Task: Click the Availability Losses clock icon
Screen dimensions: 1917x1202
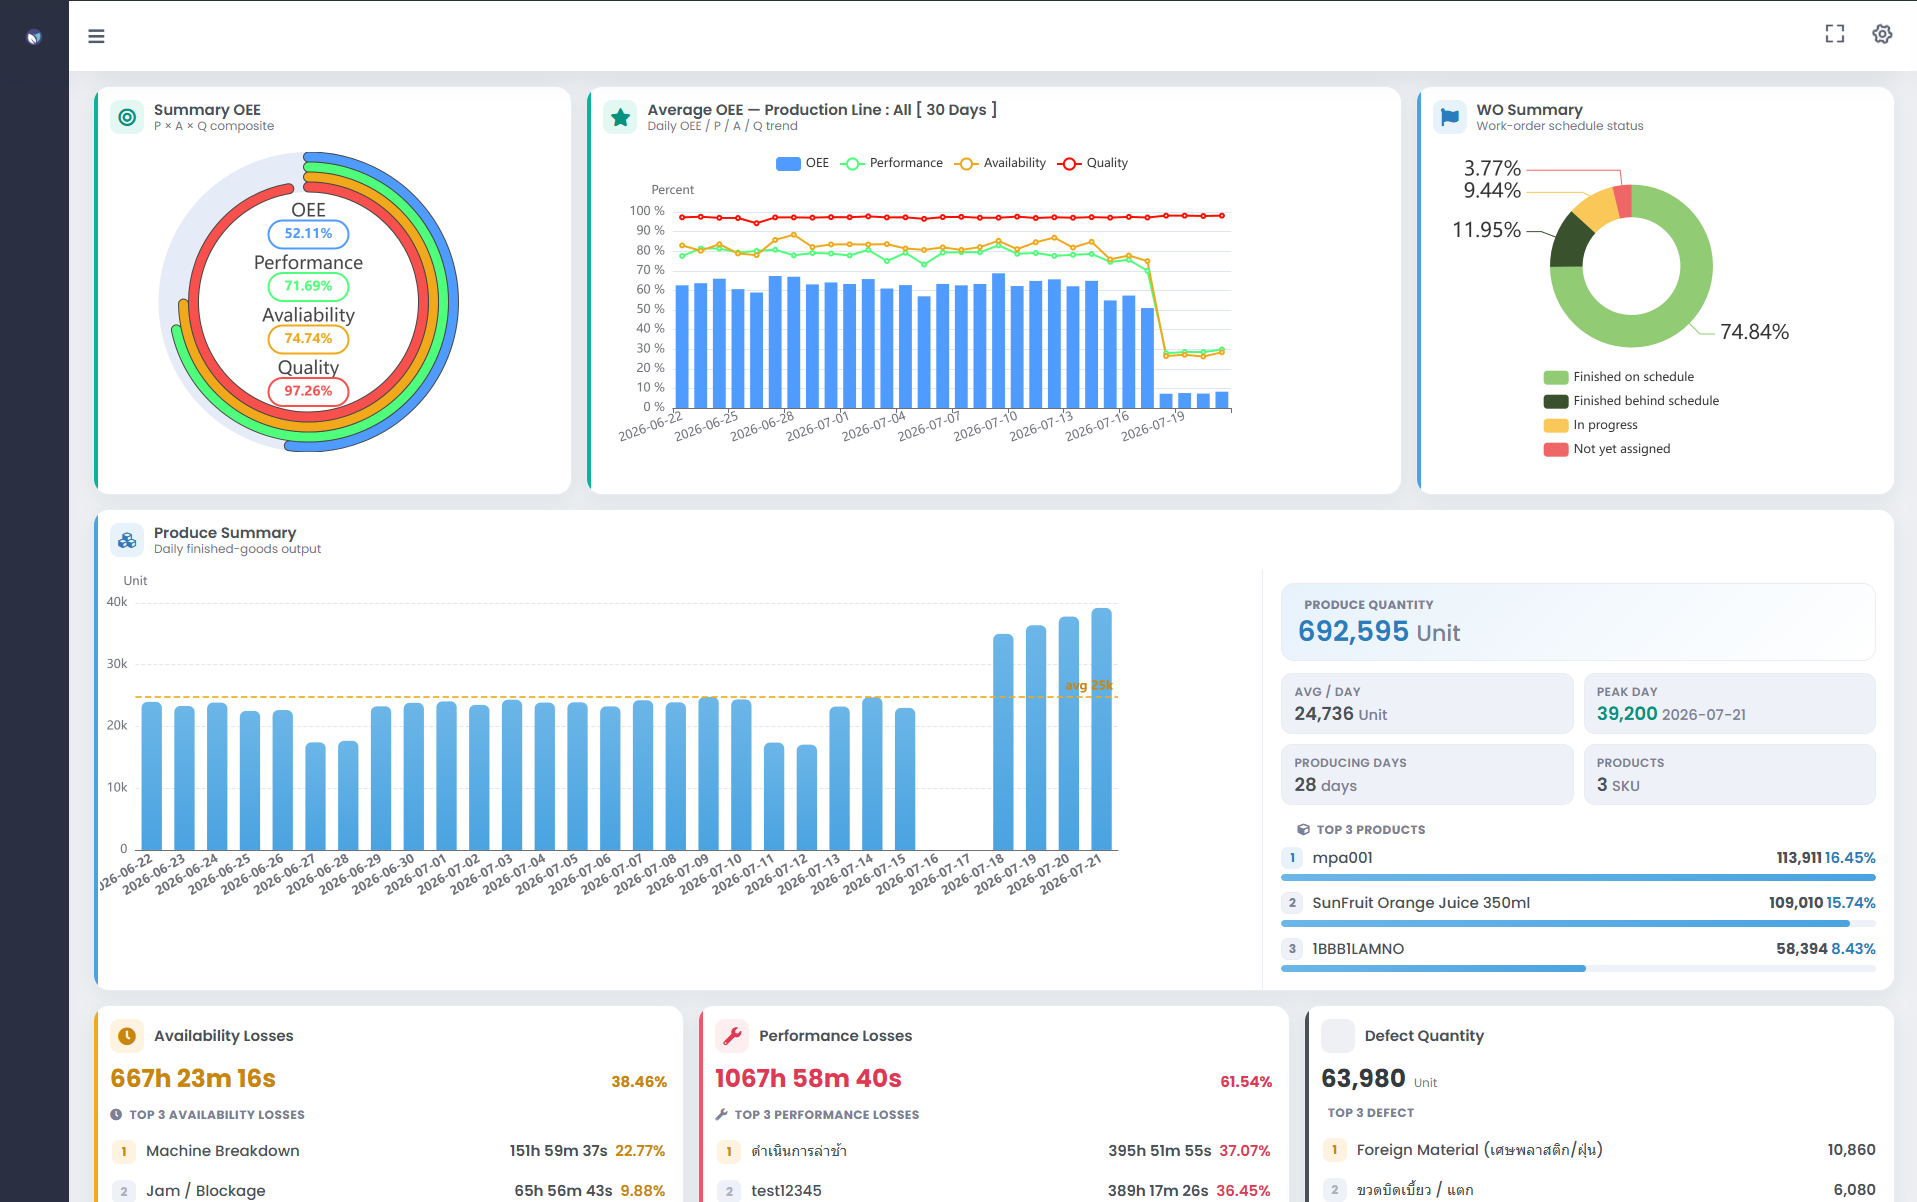Action: (127, 1036)
